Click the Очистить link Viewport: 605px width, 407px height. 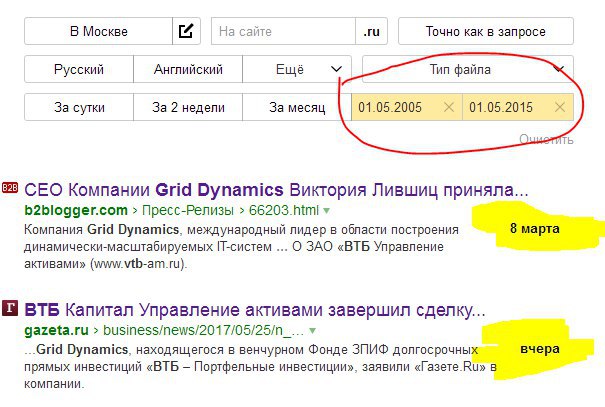click(546, 139)
